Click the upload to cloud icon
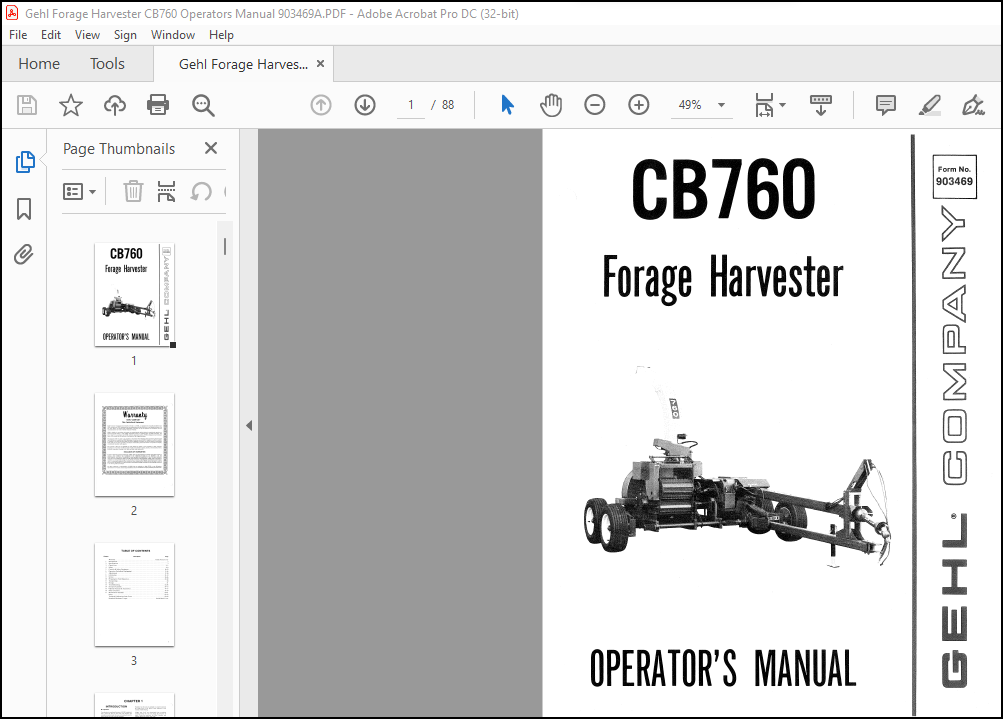The image size is (1003, 719). click(115, 105)
